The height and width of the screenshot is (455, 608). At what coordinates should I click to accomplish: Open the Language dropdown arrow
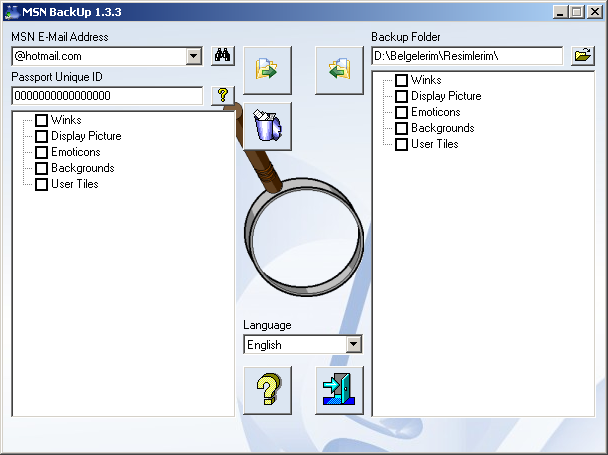coord(354,344)
